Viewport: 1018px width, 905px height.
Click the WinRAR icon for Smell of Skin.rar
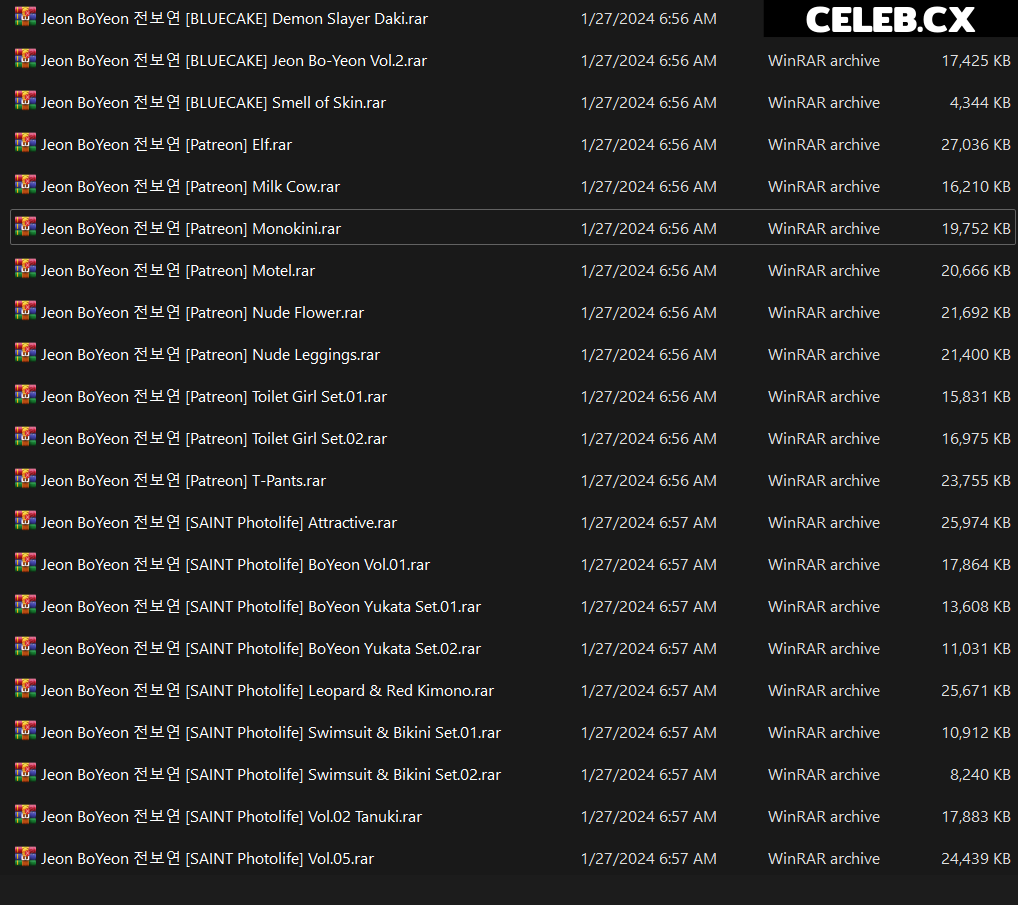tap(25, 101)
